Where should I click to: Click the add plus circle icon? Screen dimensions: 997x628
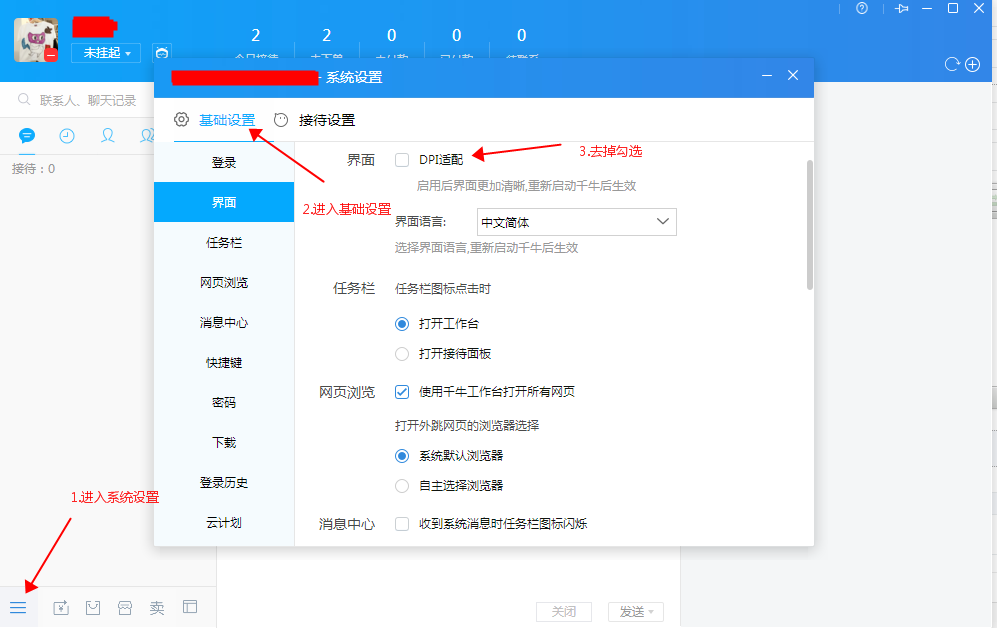click(x=973, y=64)
